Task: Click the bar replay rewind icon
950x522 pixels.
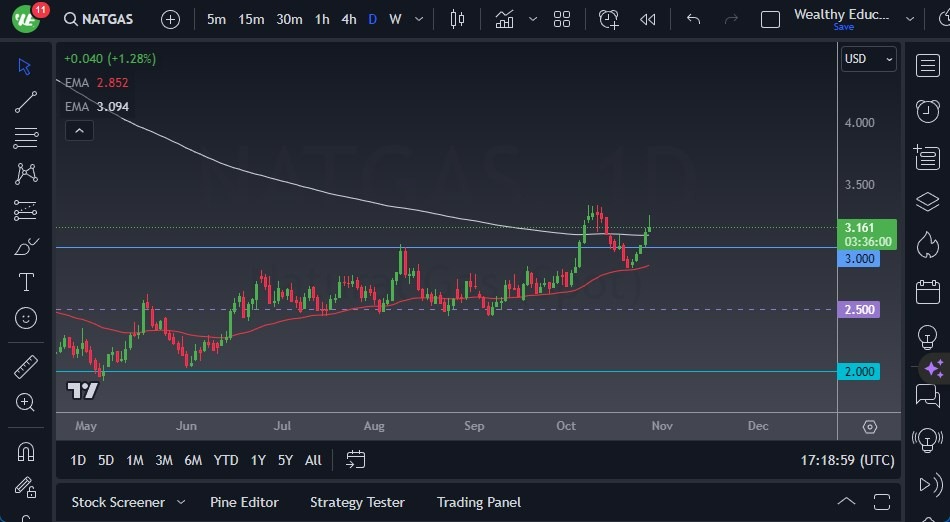Action: (x=648, y=19)
